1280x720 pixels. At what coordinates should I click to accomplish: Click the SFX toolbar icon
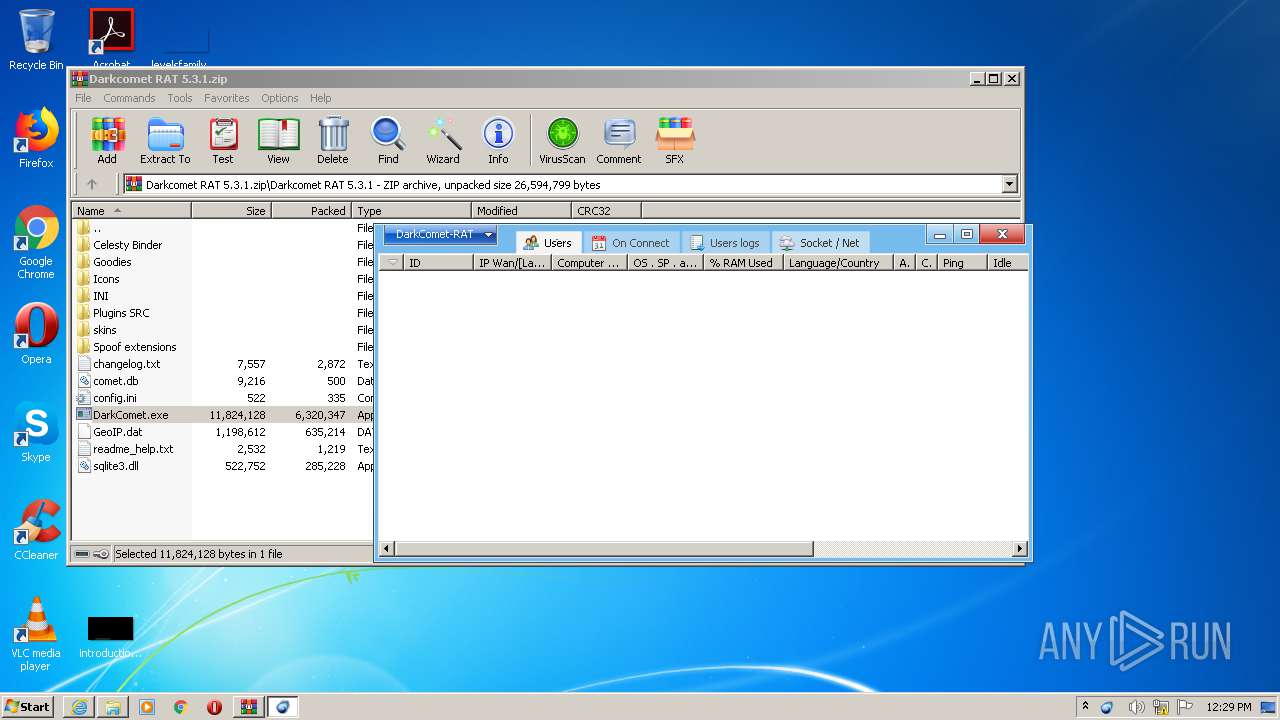675,140
